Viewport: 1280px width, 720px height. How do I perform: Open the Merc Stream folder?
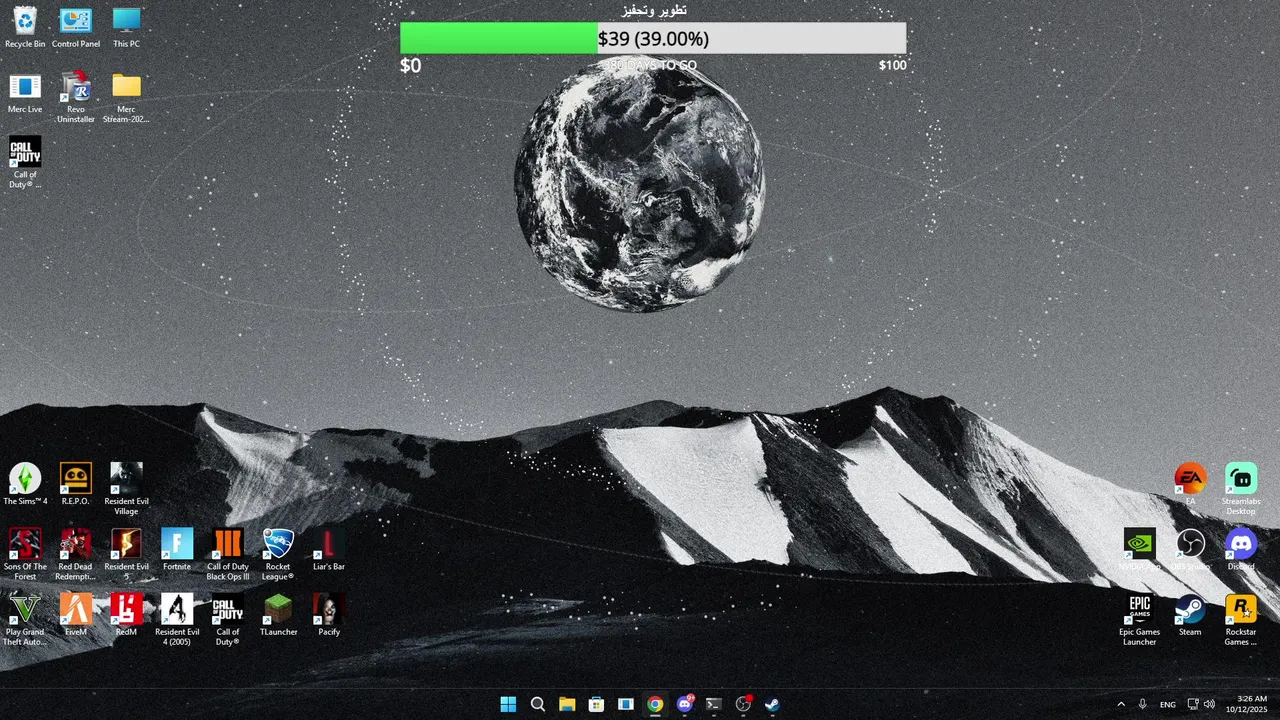point(126,97)
